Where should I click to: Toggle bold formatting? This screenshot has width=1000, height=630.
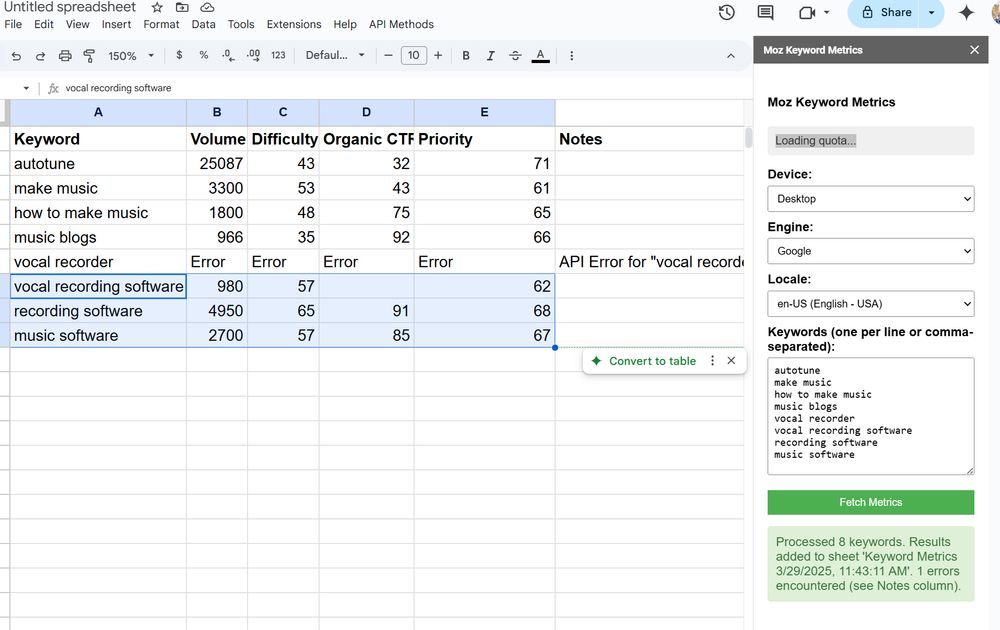pos(466,55)
